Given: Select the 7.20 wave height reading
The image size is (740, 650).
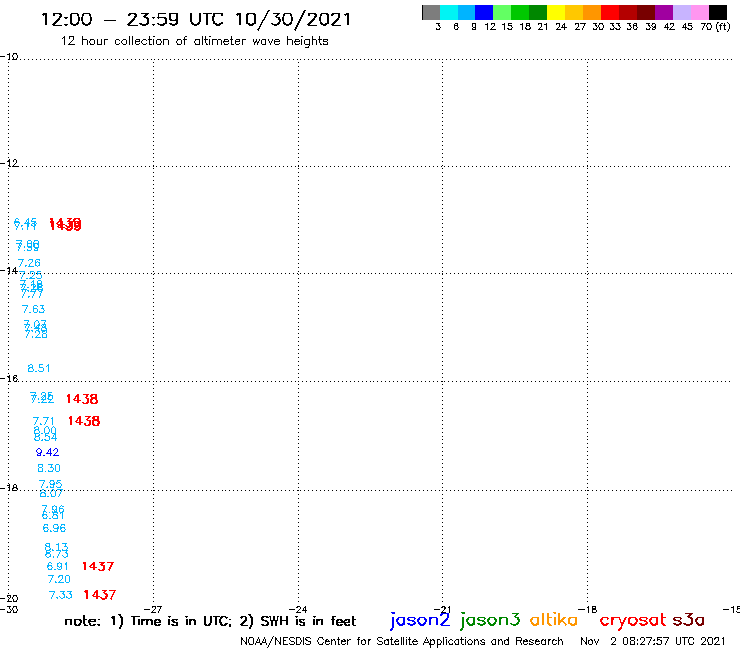Looking at the screenshot, I should tap(59, 579).
